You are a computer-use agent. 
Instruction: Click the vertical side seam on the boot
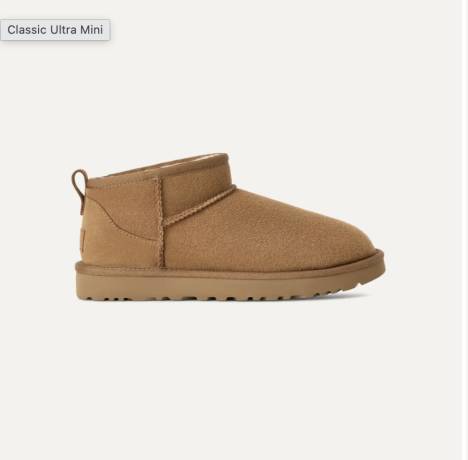tap(160, 222)
